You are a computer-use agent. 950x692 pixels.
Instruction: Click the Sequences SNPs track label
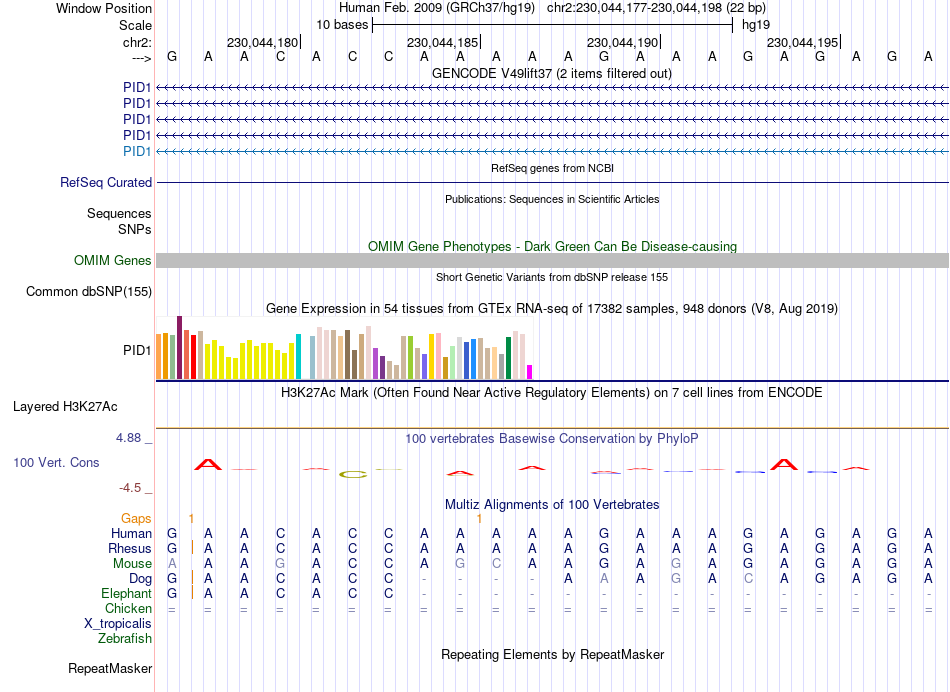point(119,221)
